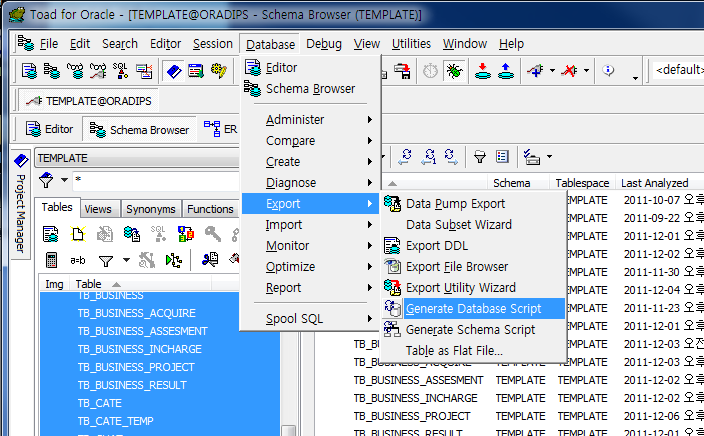704x436 pixels.
Task: Open Session Browser glasses icon in toolbar
Action: [x=75, y=70]
